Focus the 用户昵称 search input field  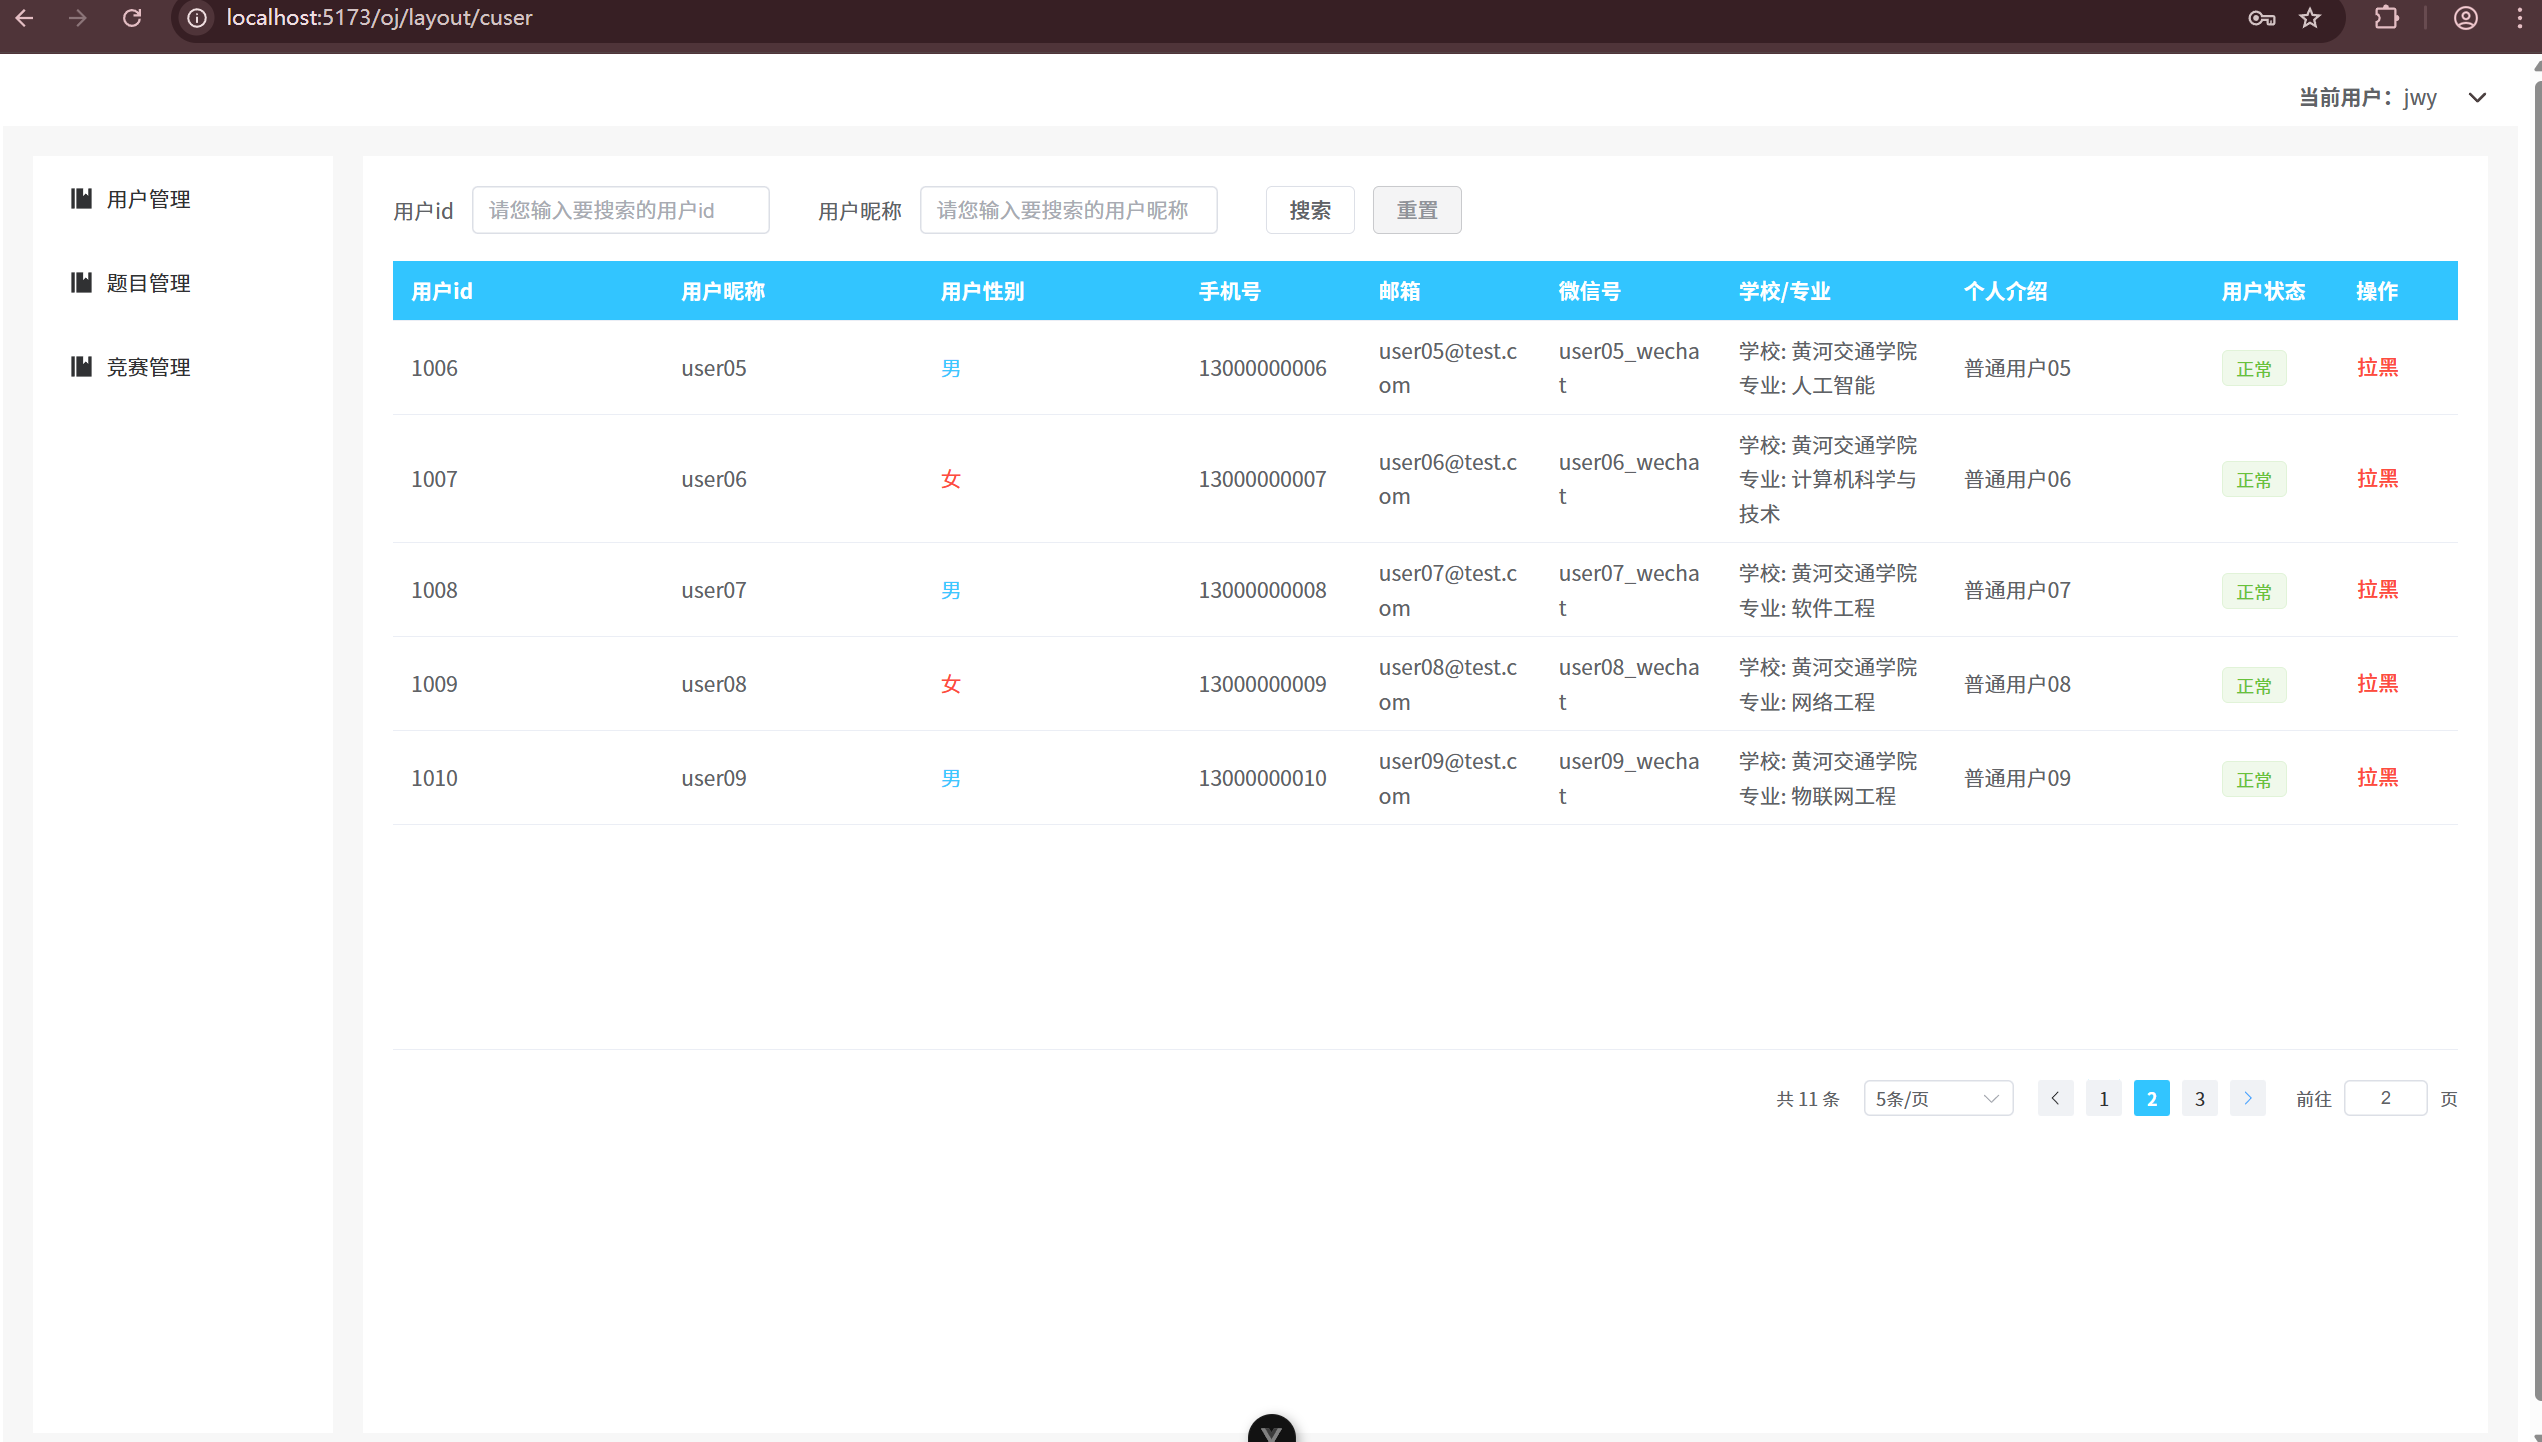[x=1067, y=210]
